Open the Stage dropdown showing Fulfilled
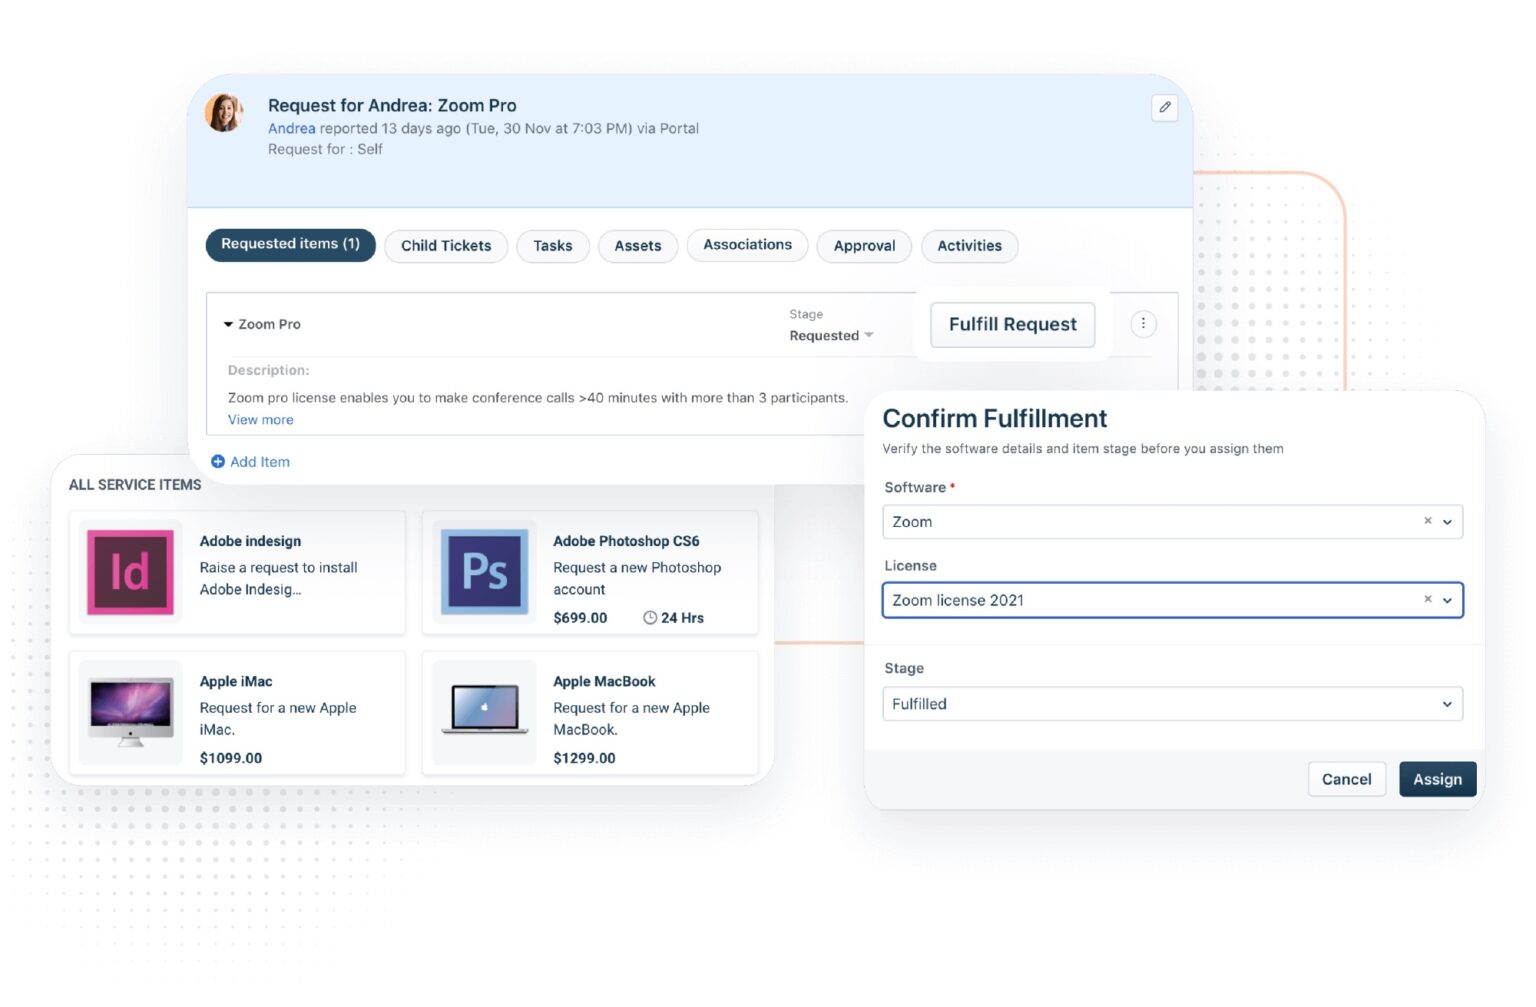This screenshot has height=1007, width=1536. point(1448,703)
